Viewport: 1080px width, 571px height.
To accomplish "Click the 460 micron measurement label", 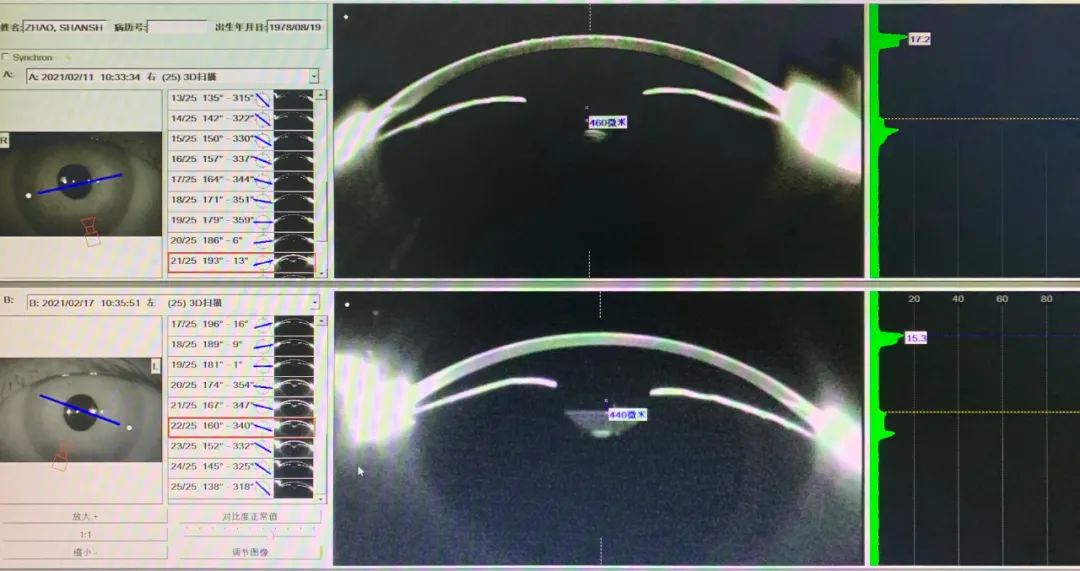I will 608,122.
